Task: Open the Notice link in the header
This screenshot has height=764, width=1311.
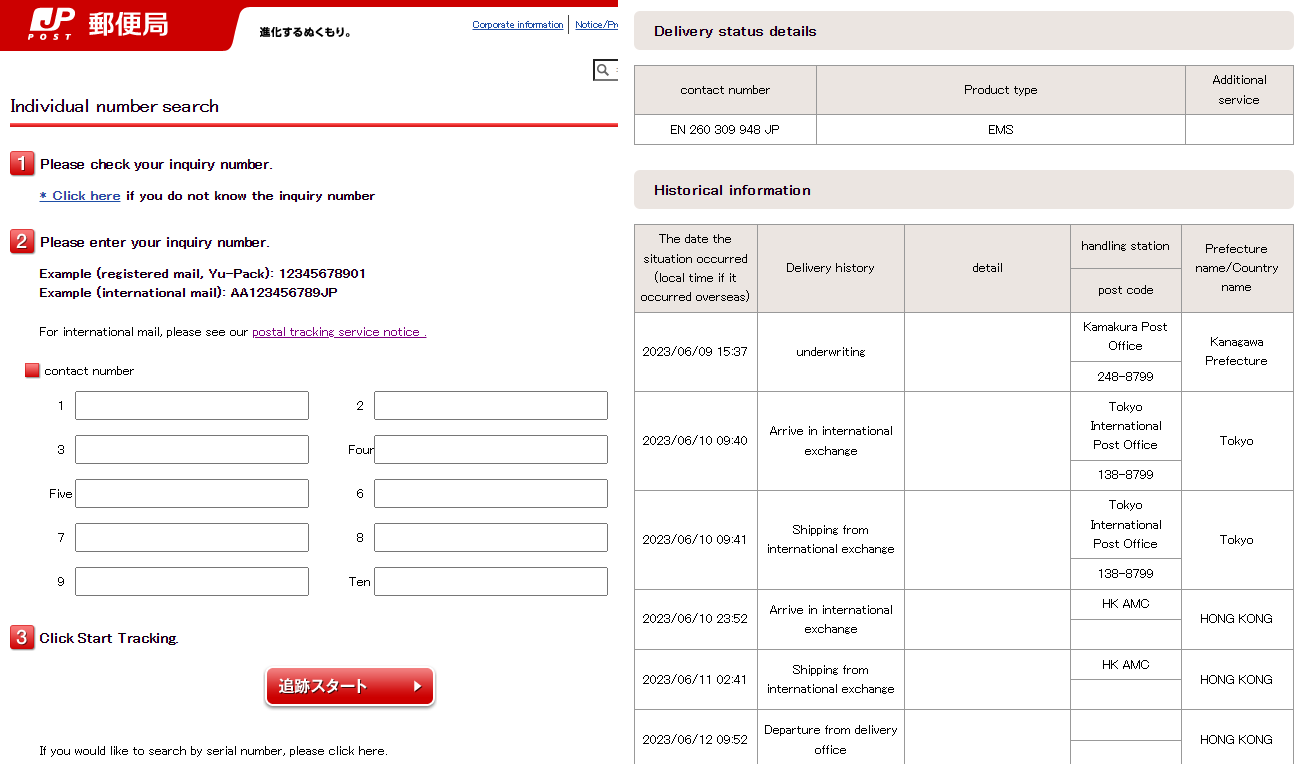Action: (596, 25)
